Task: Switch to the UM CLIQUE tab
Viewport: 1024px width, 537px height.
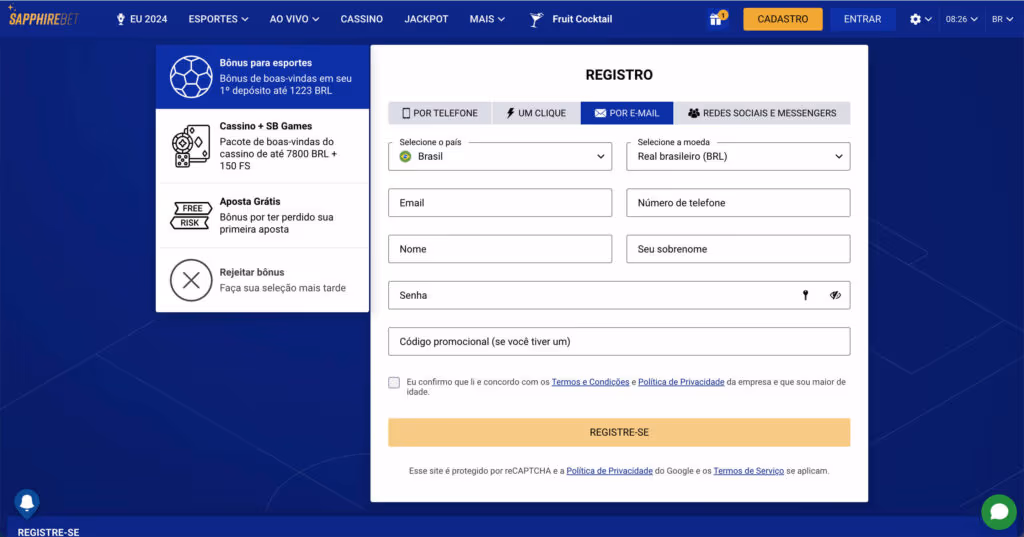Action: coord(536,113)
